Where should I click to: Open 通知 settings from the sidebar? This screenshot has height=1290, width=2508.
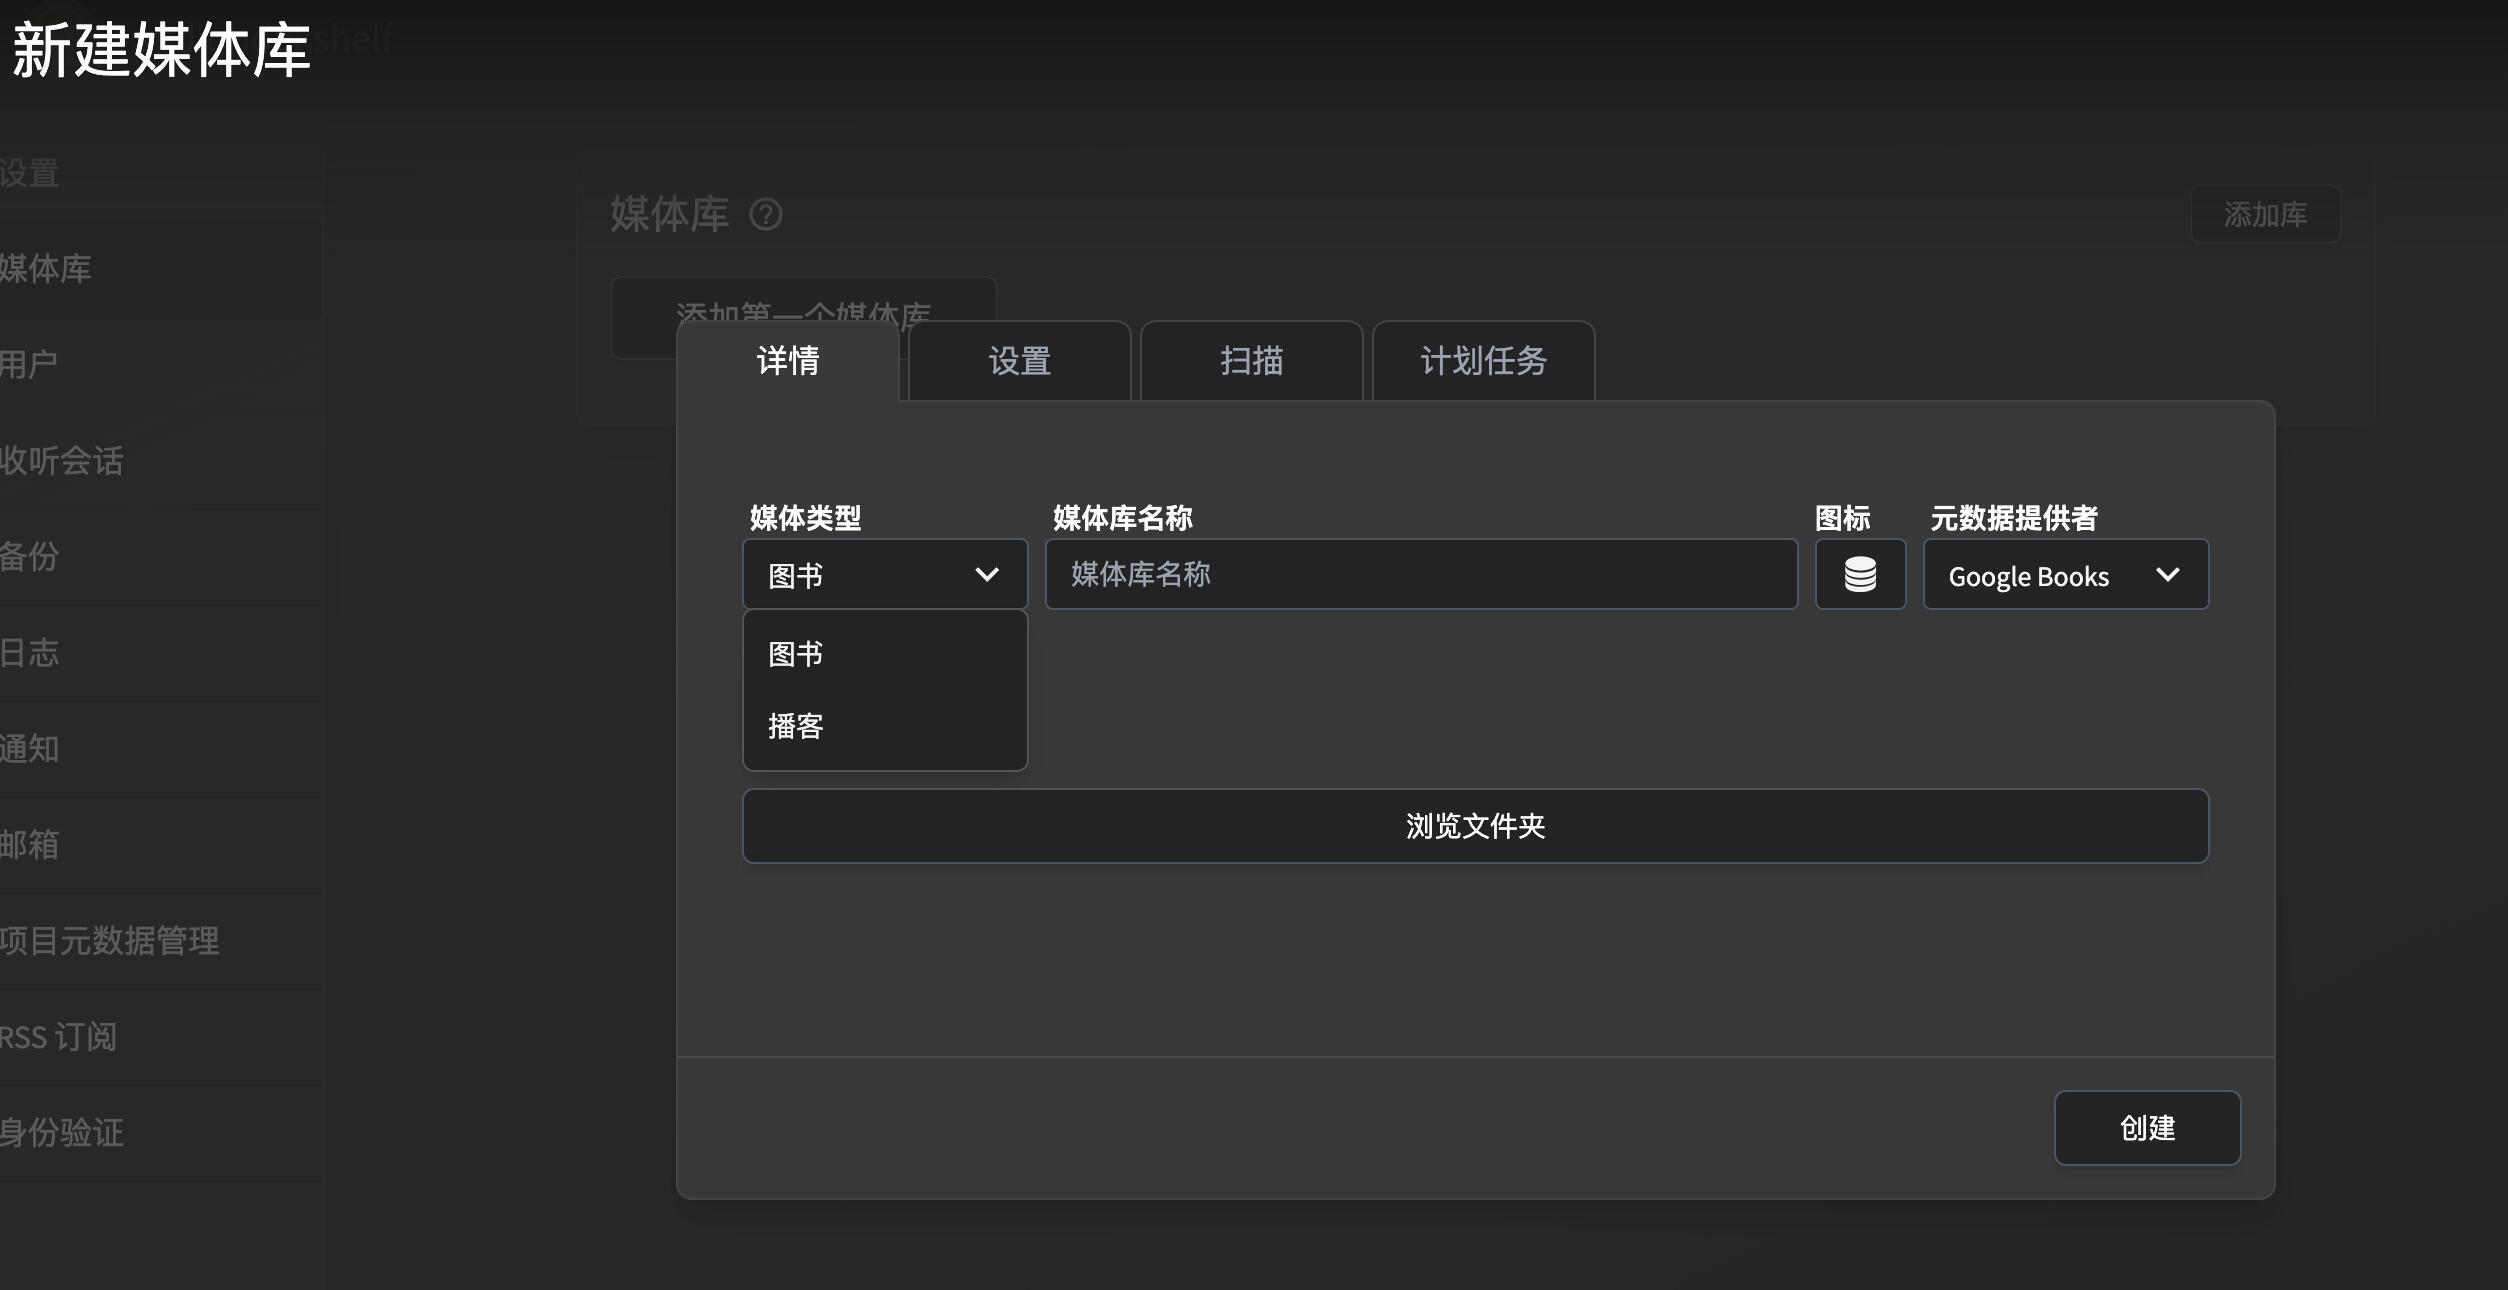[x=30, y=749]
